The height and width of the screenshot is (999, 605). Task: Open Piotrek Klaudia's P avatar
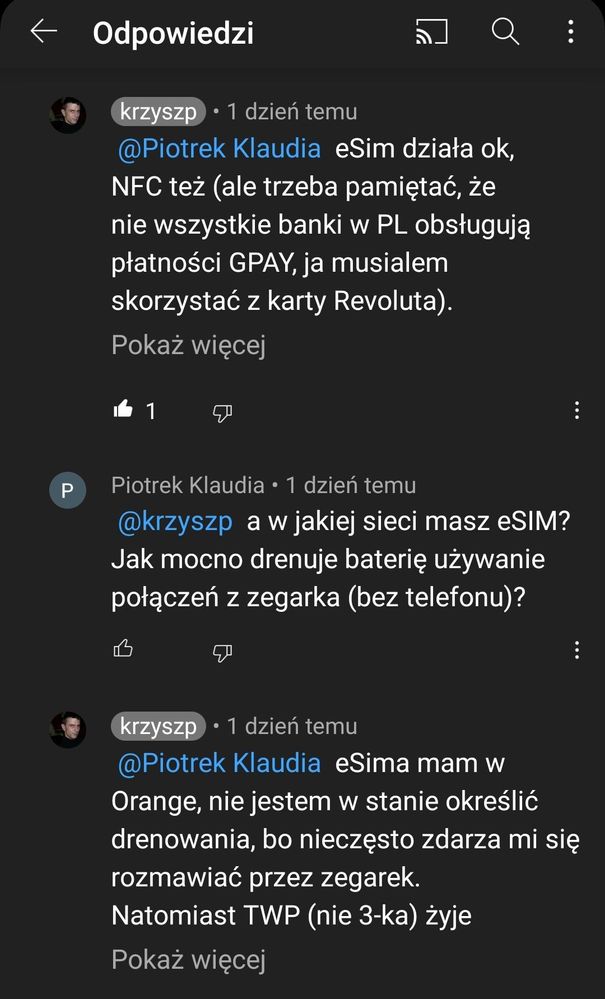[68, 490]
